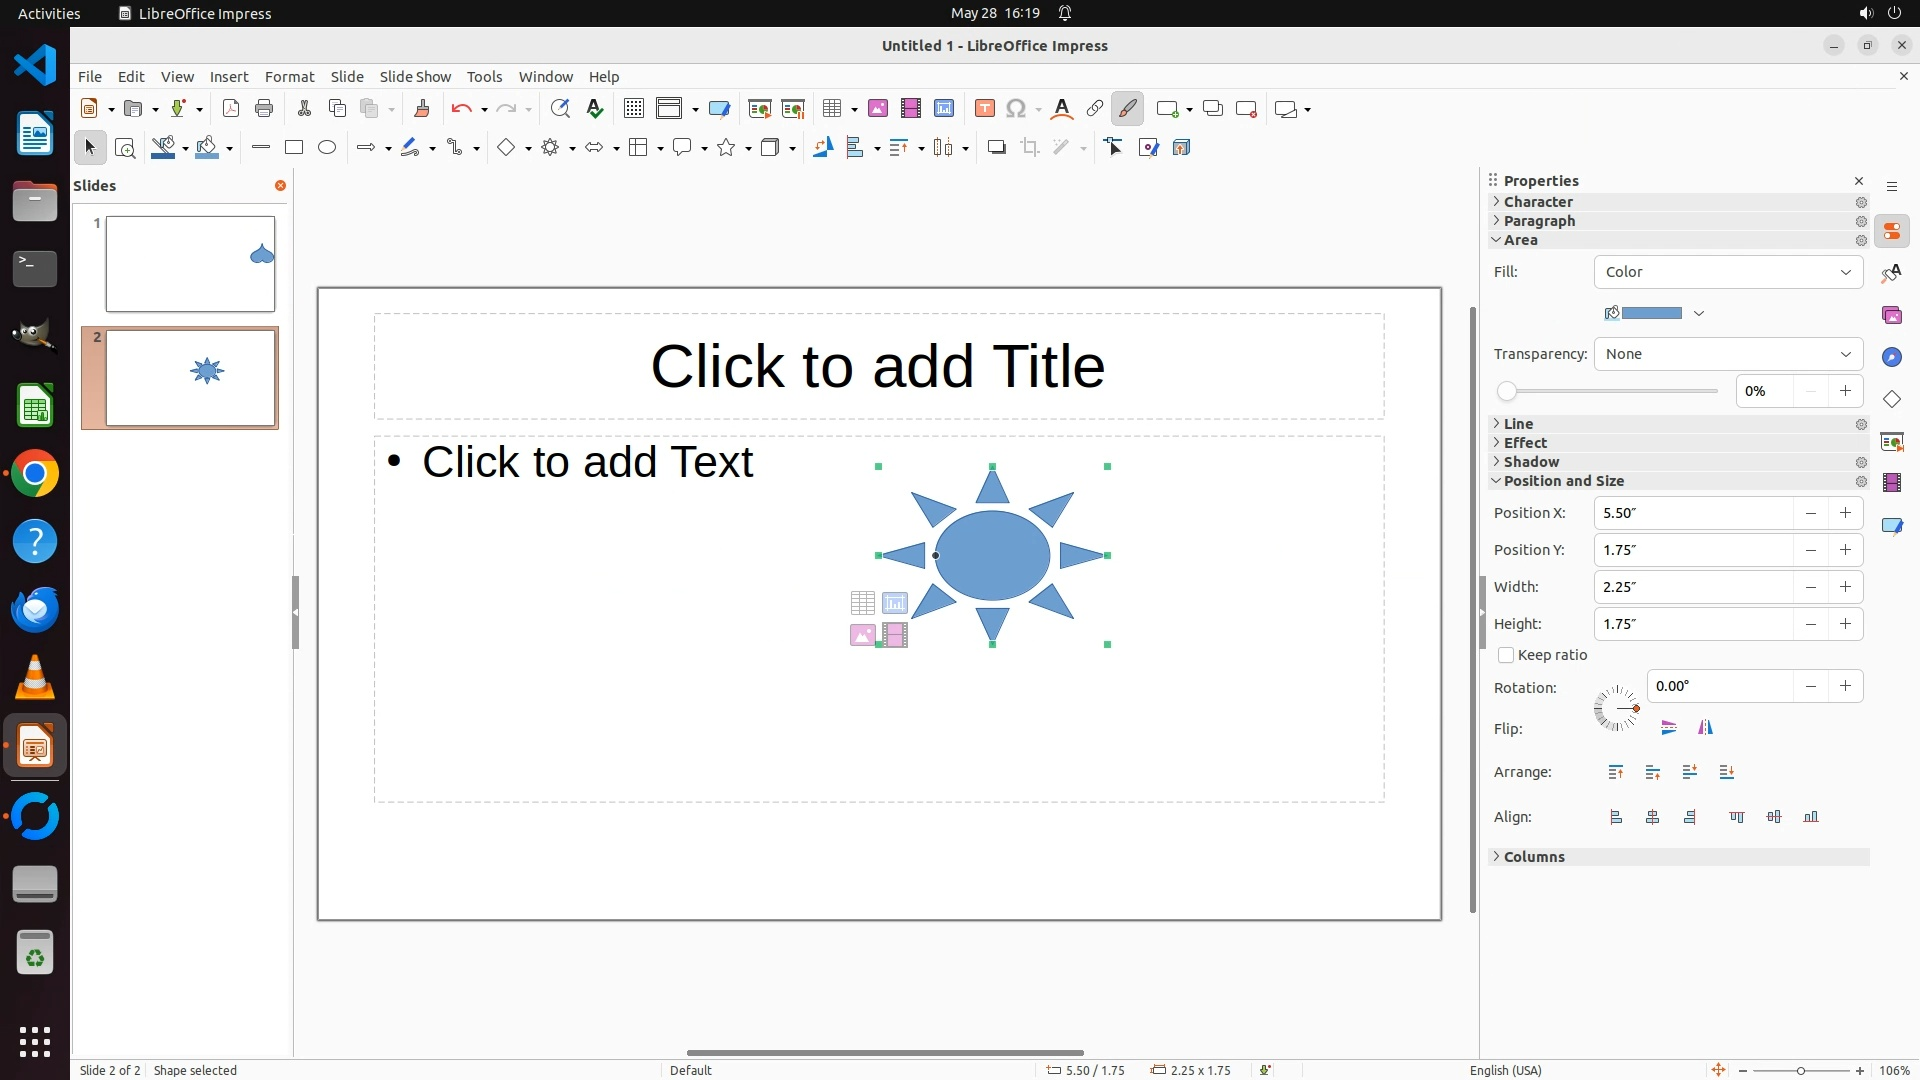Select the Ellipse drawing tool
The image size is (1920, 1080).
[327, 148]
